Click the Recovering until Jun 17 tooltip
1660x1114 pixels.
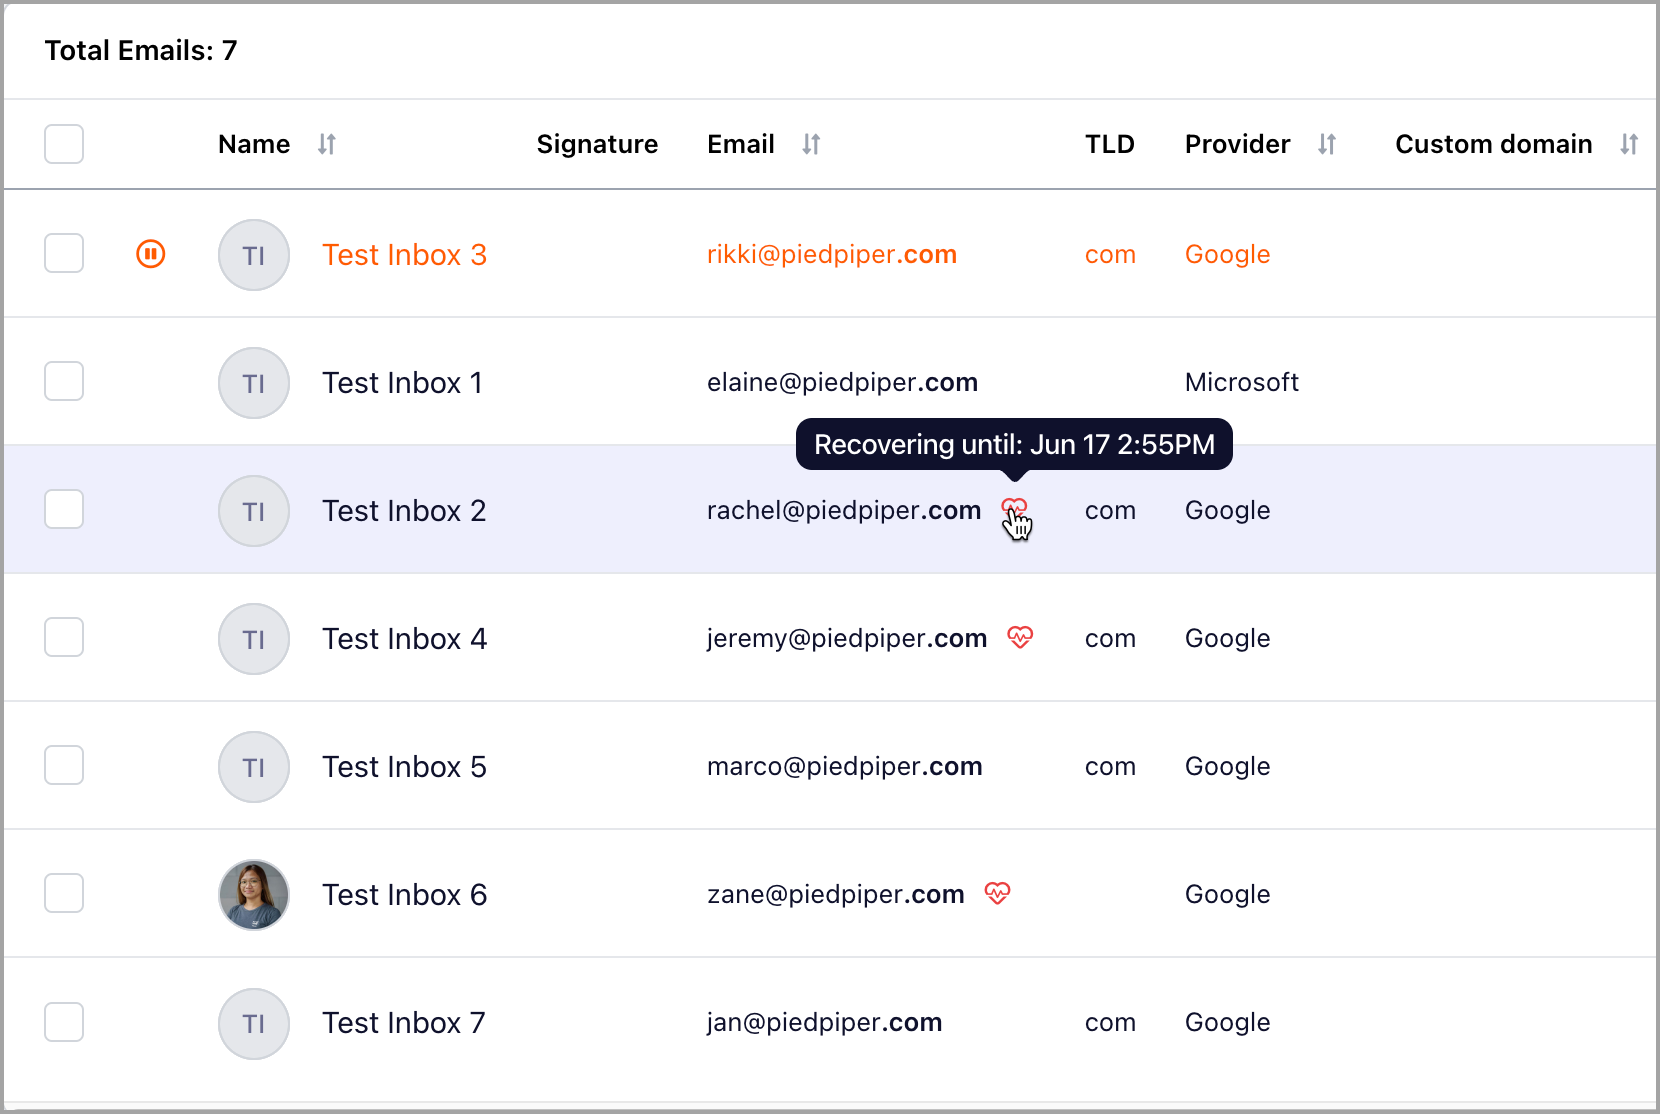(x=1014, y=444)
